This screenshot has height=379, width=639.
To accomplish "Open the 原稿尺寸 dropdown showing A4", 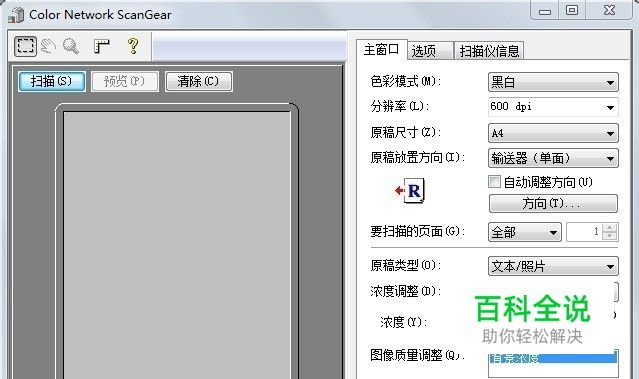I will pyautogui.click(x=553, y=133).
